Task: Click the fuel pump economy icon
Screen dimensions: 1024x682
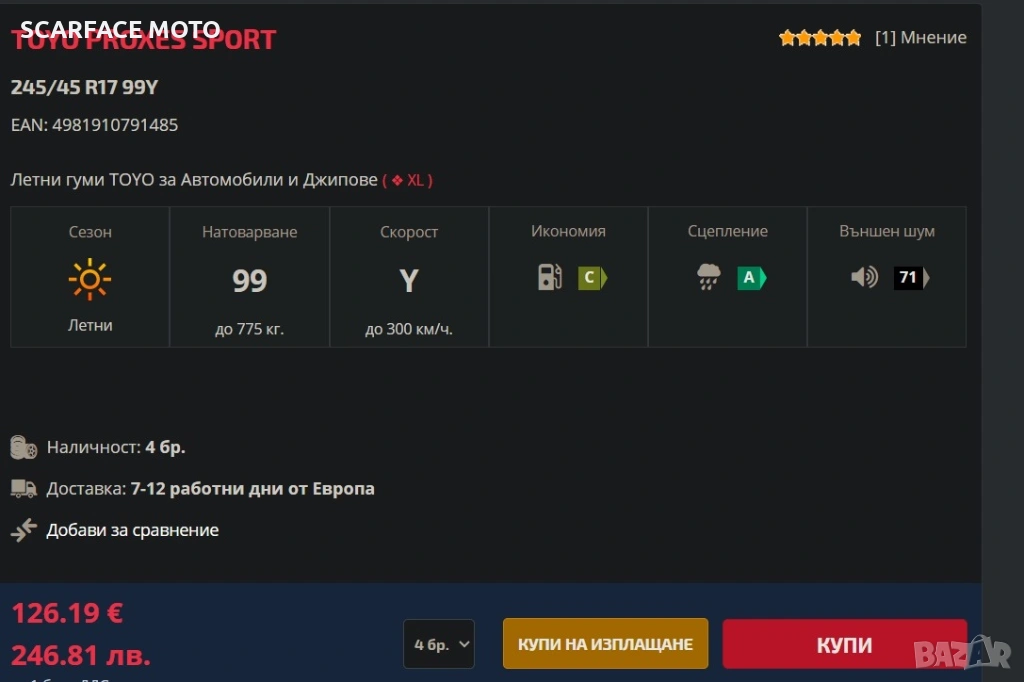Action: pyautogui.click(x=550, y=277)
